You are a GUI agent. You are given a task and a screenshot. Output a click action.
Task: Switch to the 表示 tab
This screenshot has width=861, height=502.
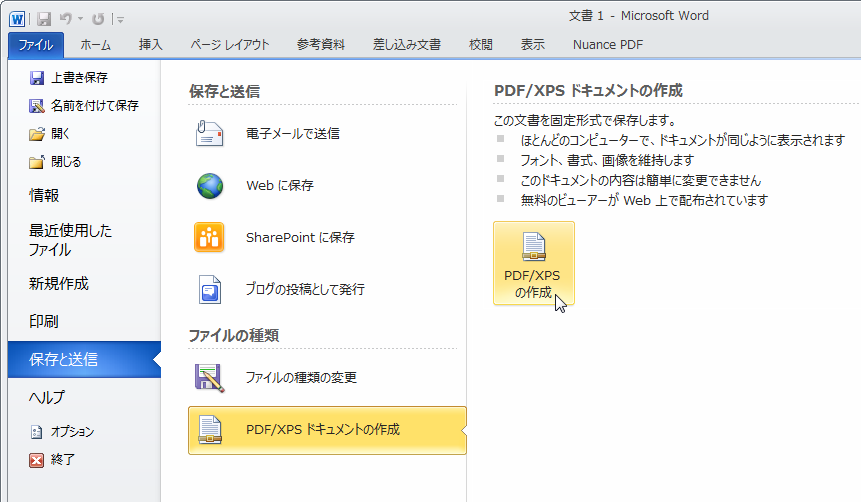[532, 45]
